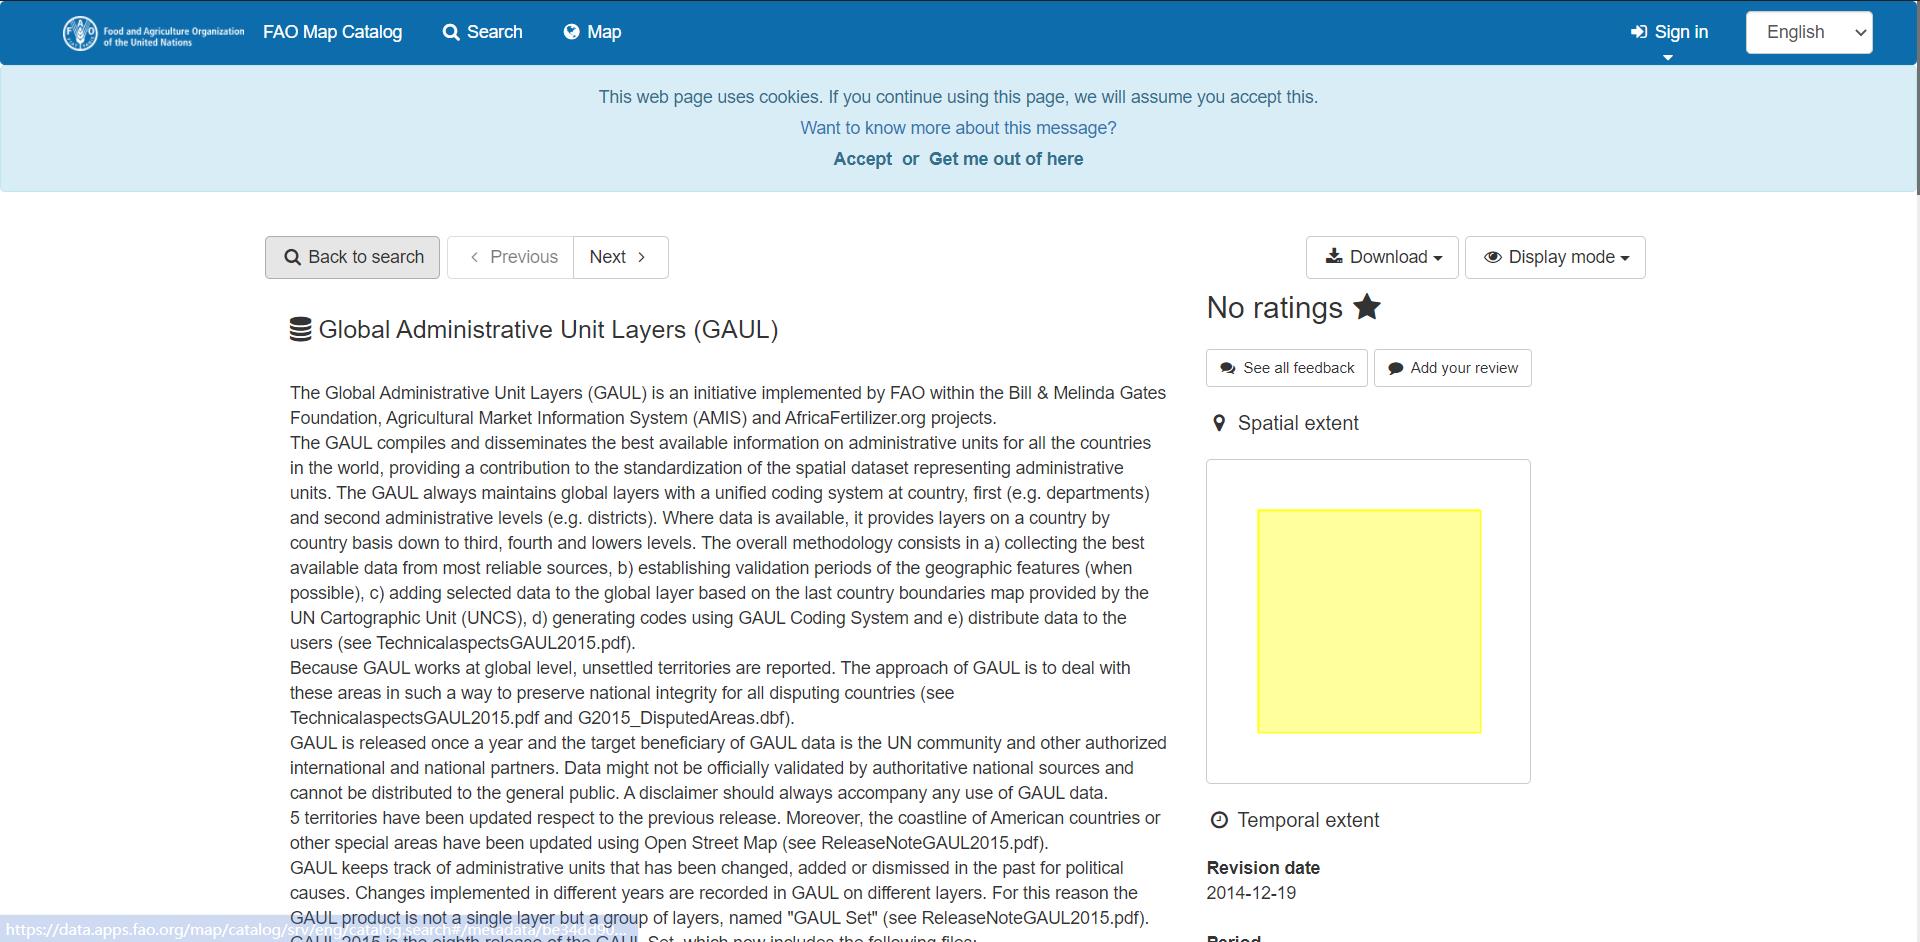This screenshot has width=1920, height=942.
Task: Expand the Sign in caret arrow
Action: (x=1667, y=58)
